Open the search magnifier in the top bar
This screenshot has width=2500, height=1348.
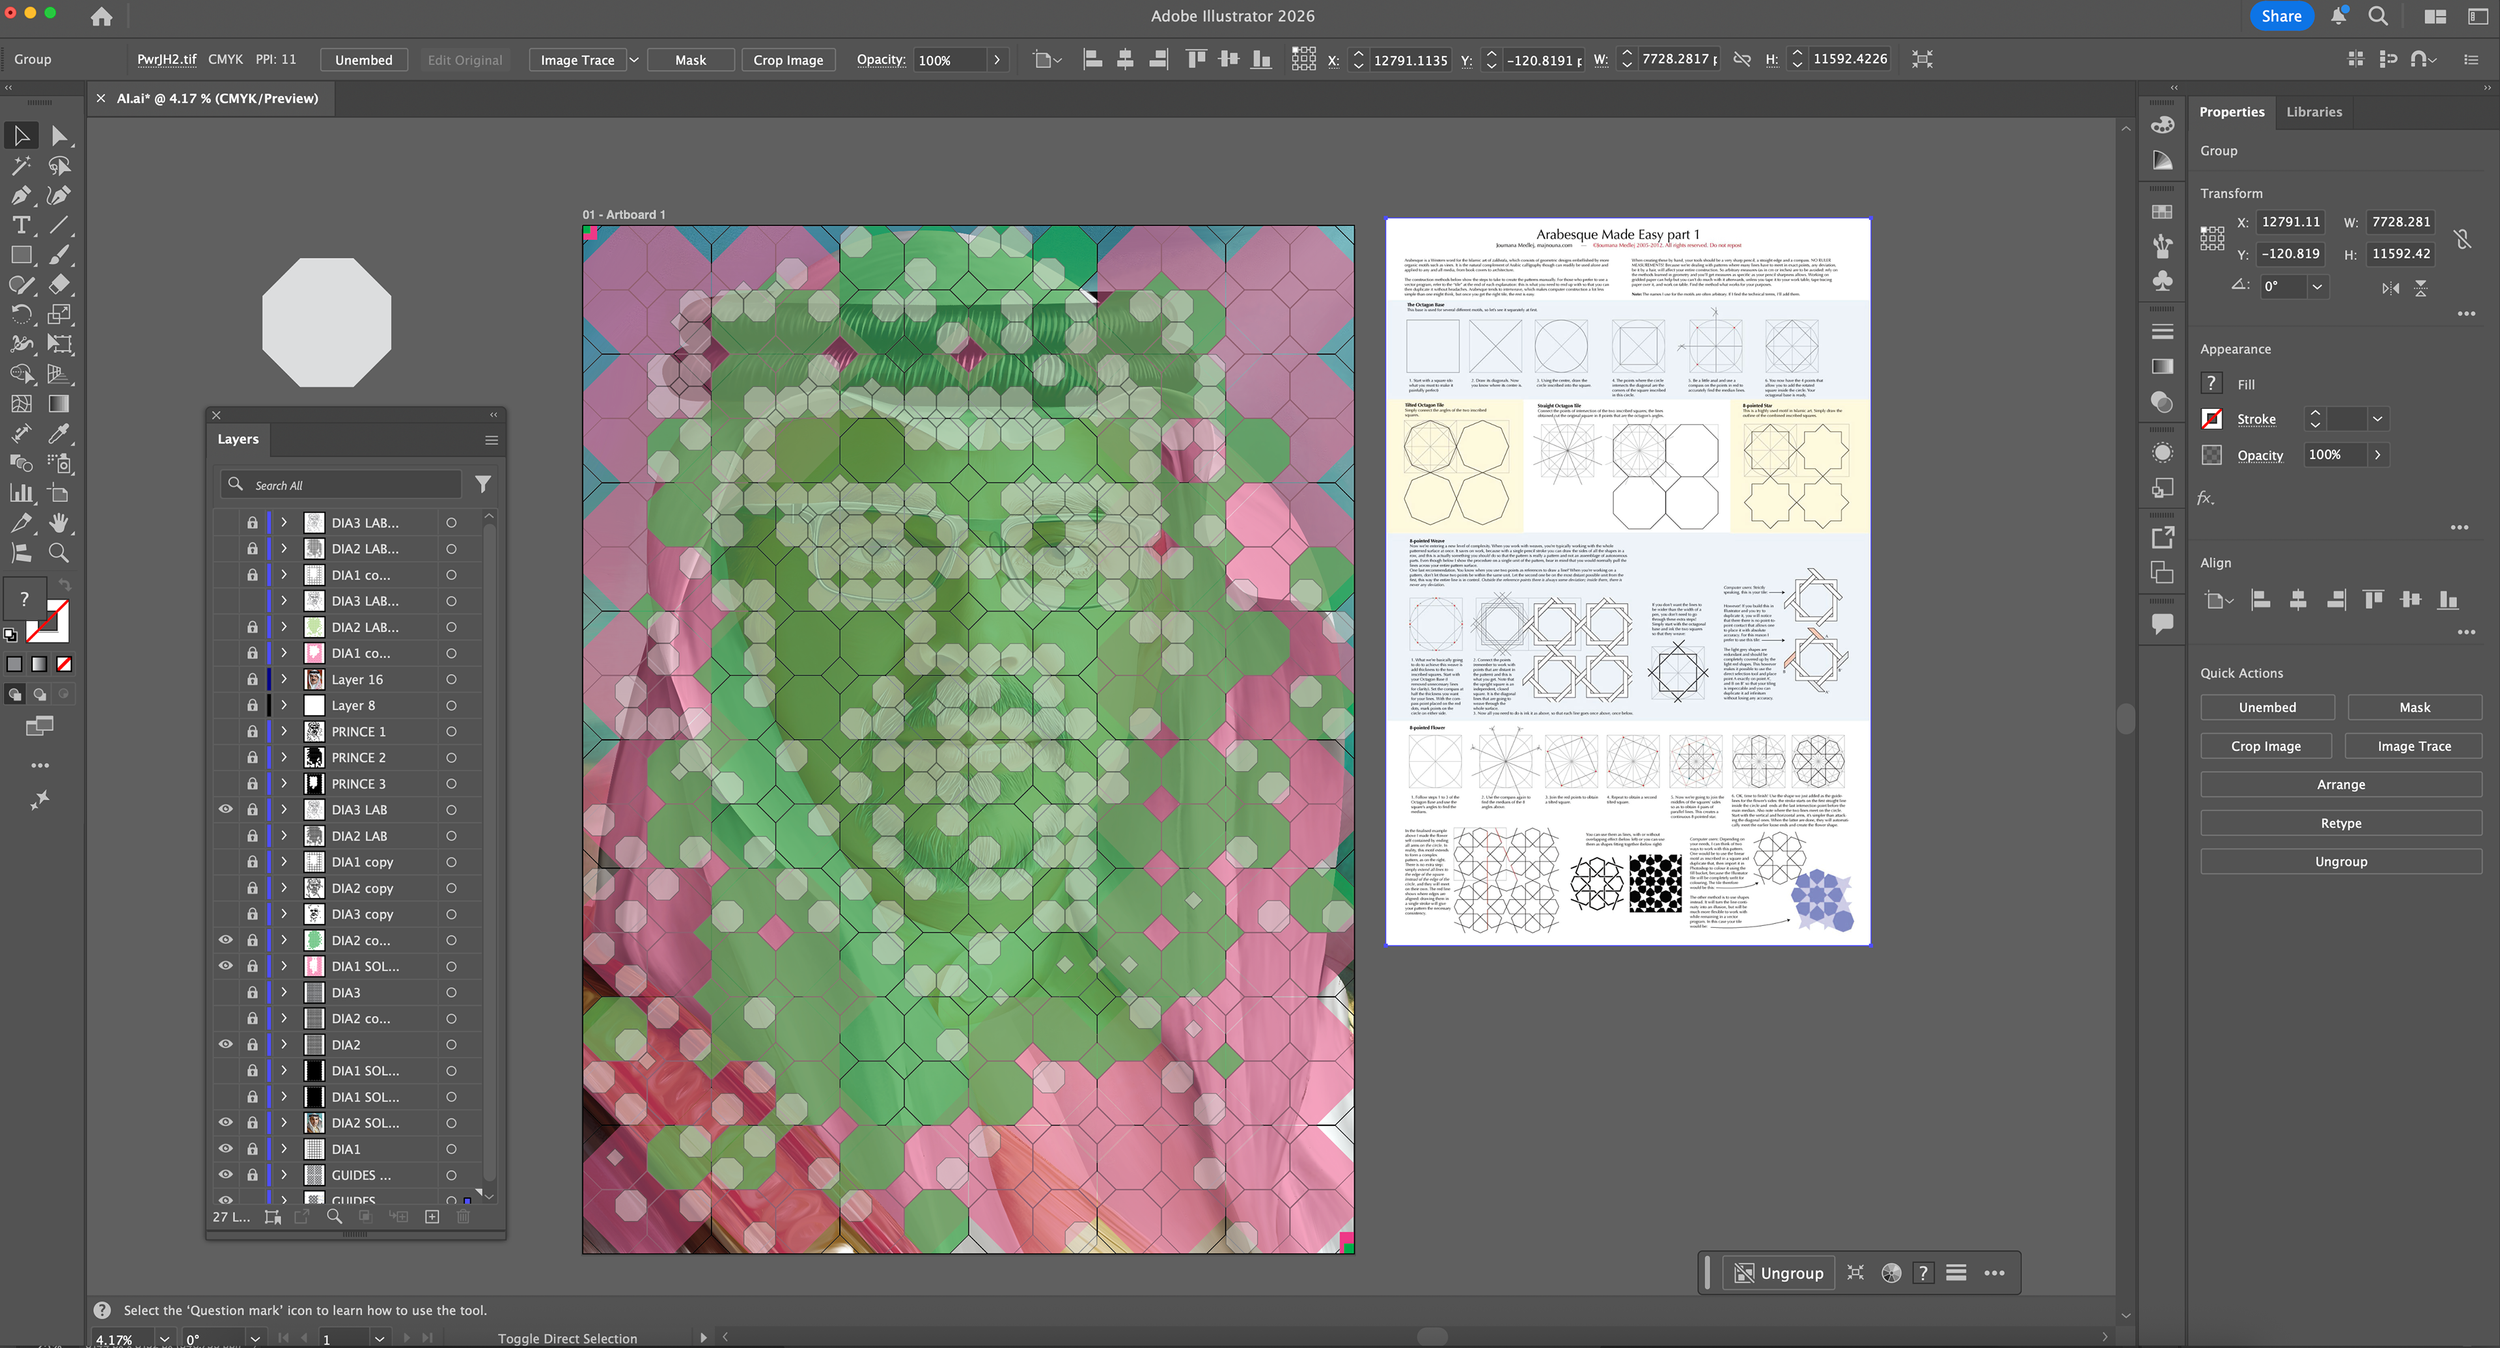click(x=2378, y=16)
